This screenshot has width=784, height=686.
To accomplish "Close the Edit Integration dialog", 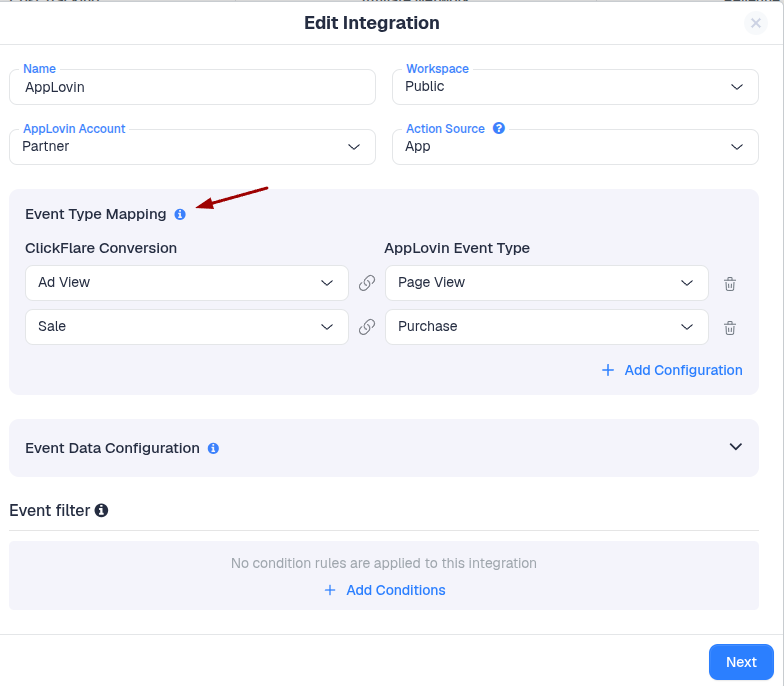I will 756,23.
